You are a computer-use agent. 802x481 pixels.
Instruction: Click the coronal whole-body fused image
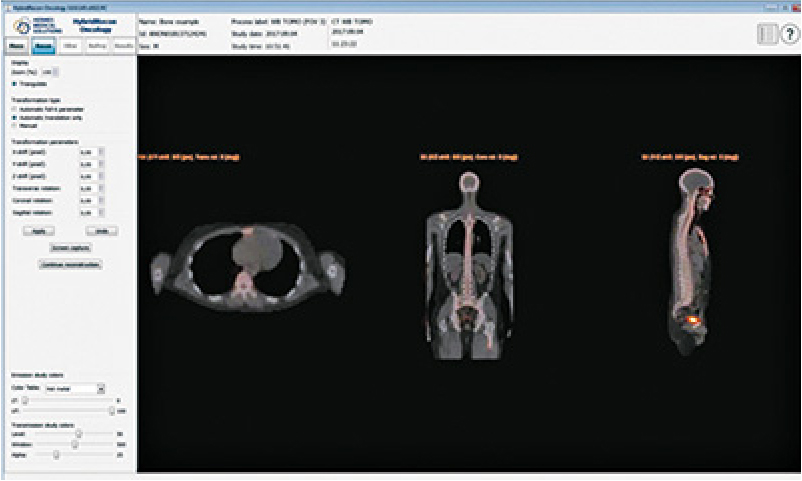coord(469,265)
